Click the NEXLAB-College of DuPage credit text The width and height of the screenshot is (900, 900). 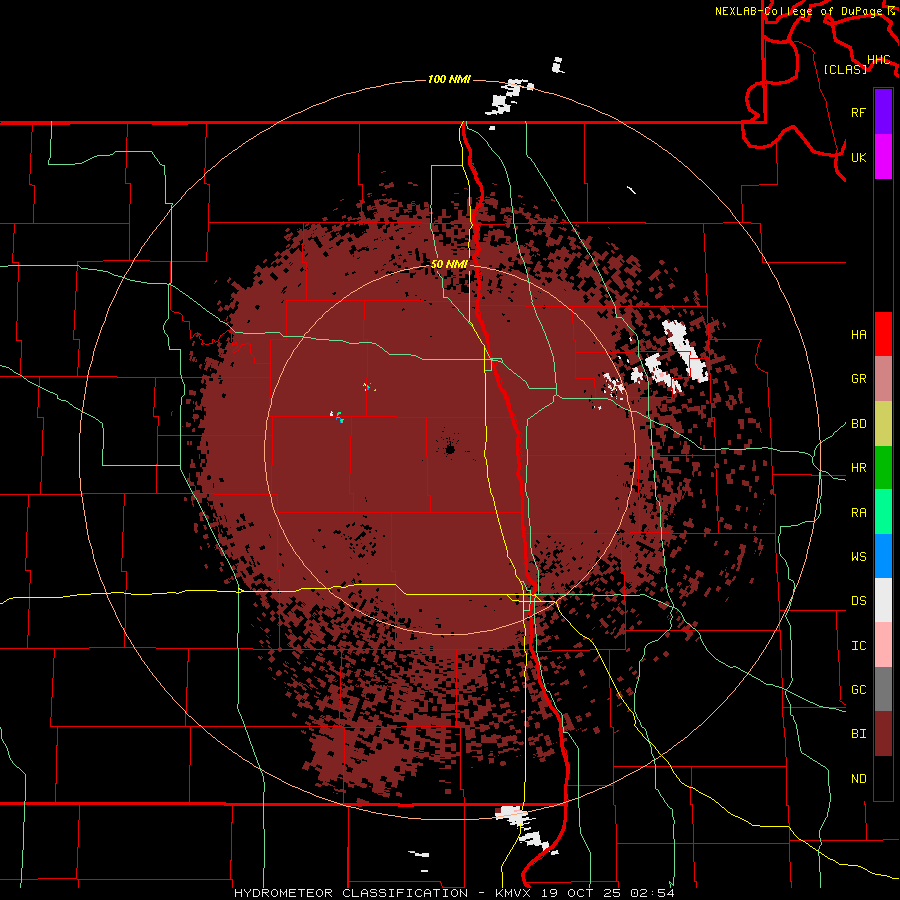coord(800,11)
